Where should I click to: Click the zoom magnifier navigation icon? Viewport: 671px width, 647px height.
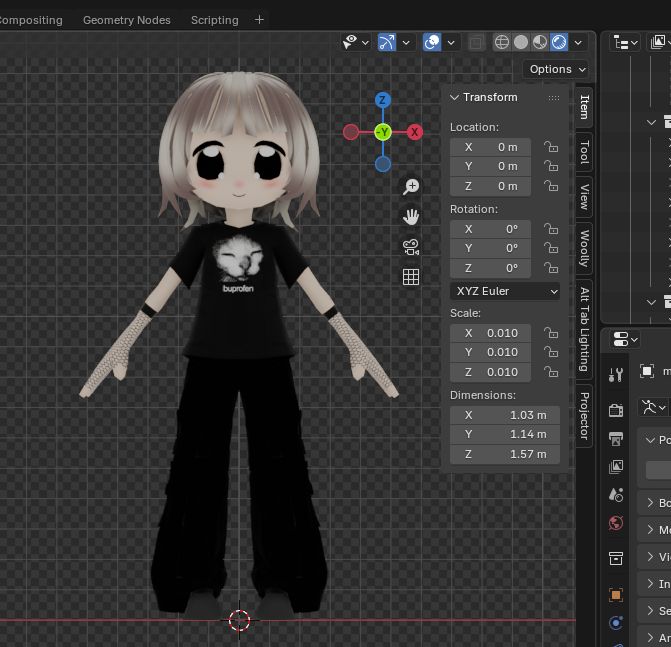coord(411,187)
